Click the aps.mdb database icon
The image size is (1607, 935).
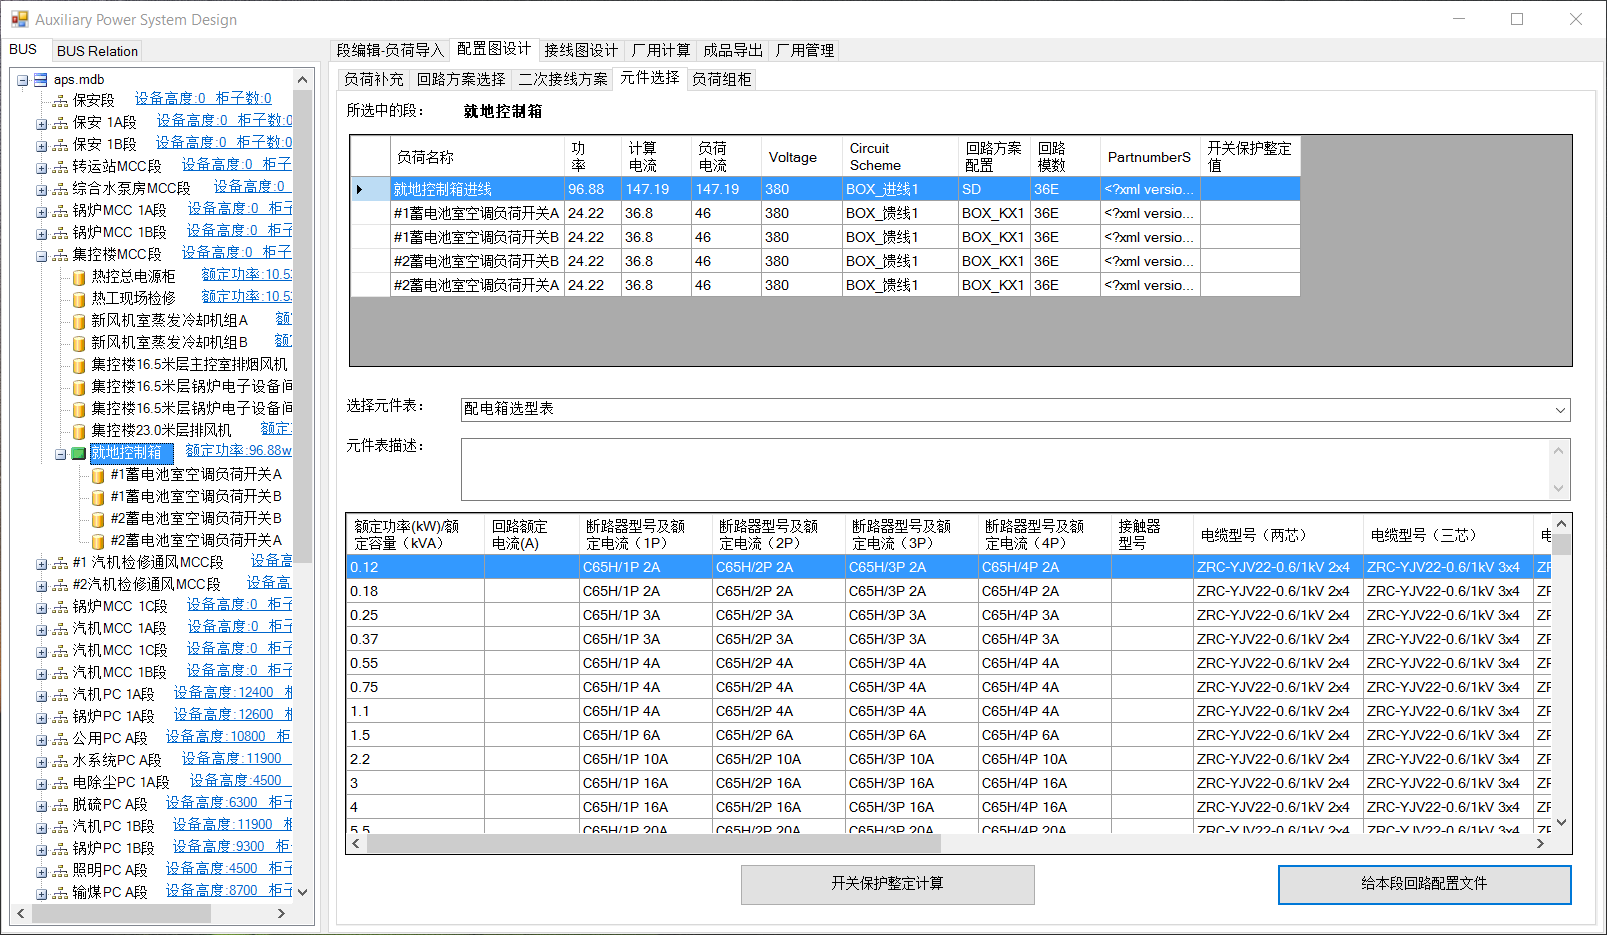tap(41, 80)
